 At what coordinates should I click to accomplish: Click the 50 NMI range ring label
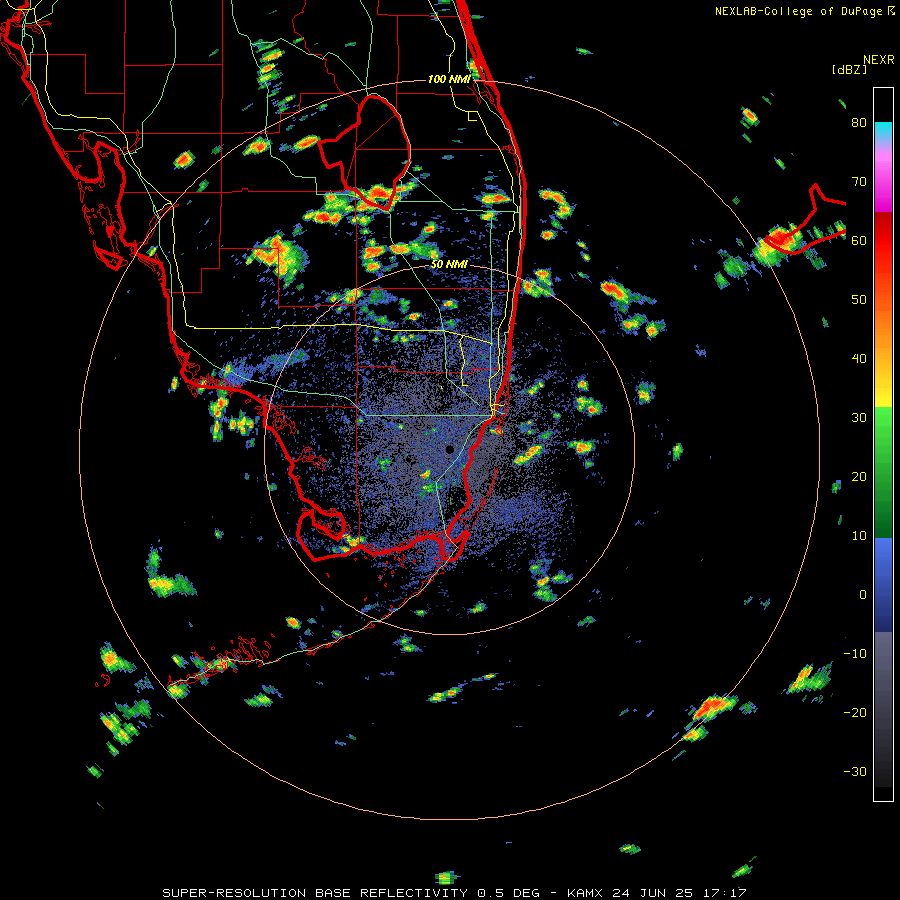[449, 265]
